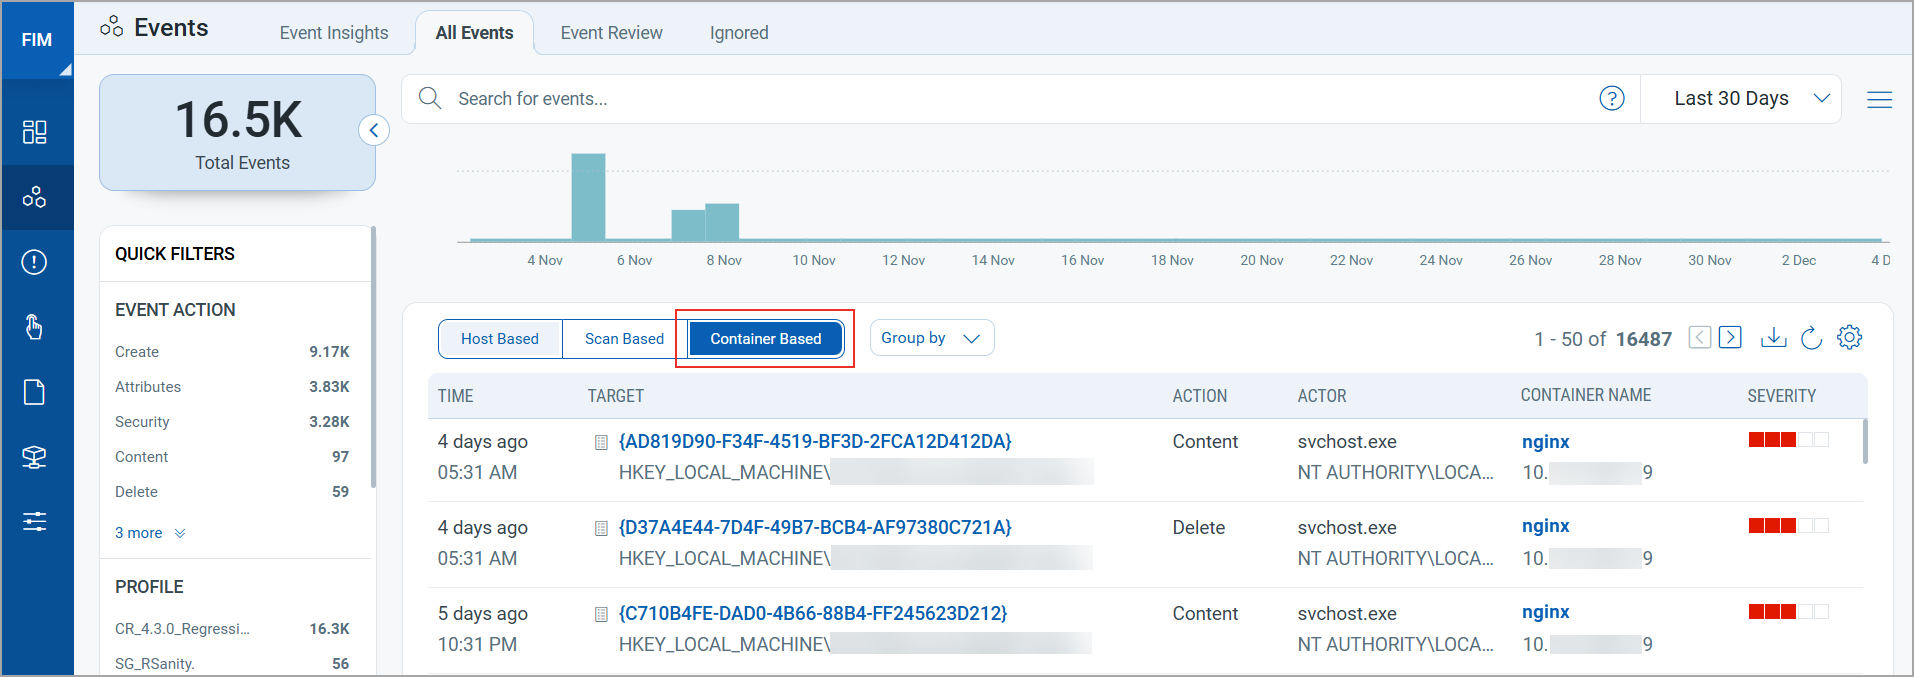Click the 16.5K Total Events card
The height and width of the screenshot is (677, 1914).
coord(238,133)
